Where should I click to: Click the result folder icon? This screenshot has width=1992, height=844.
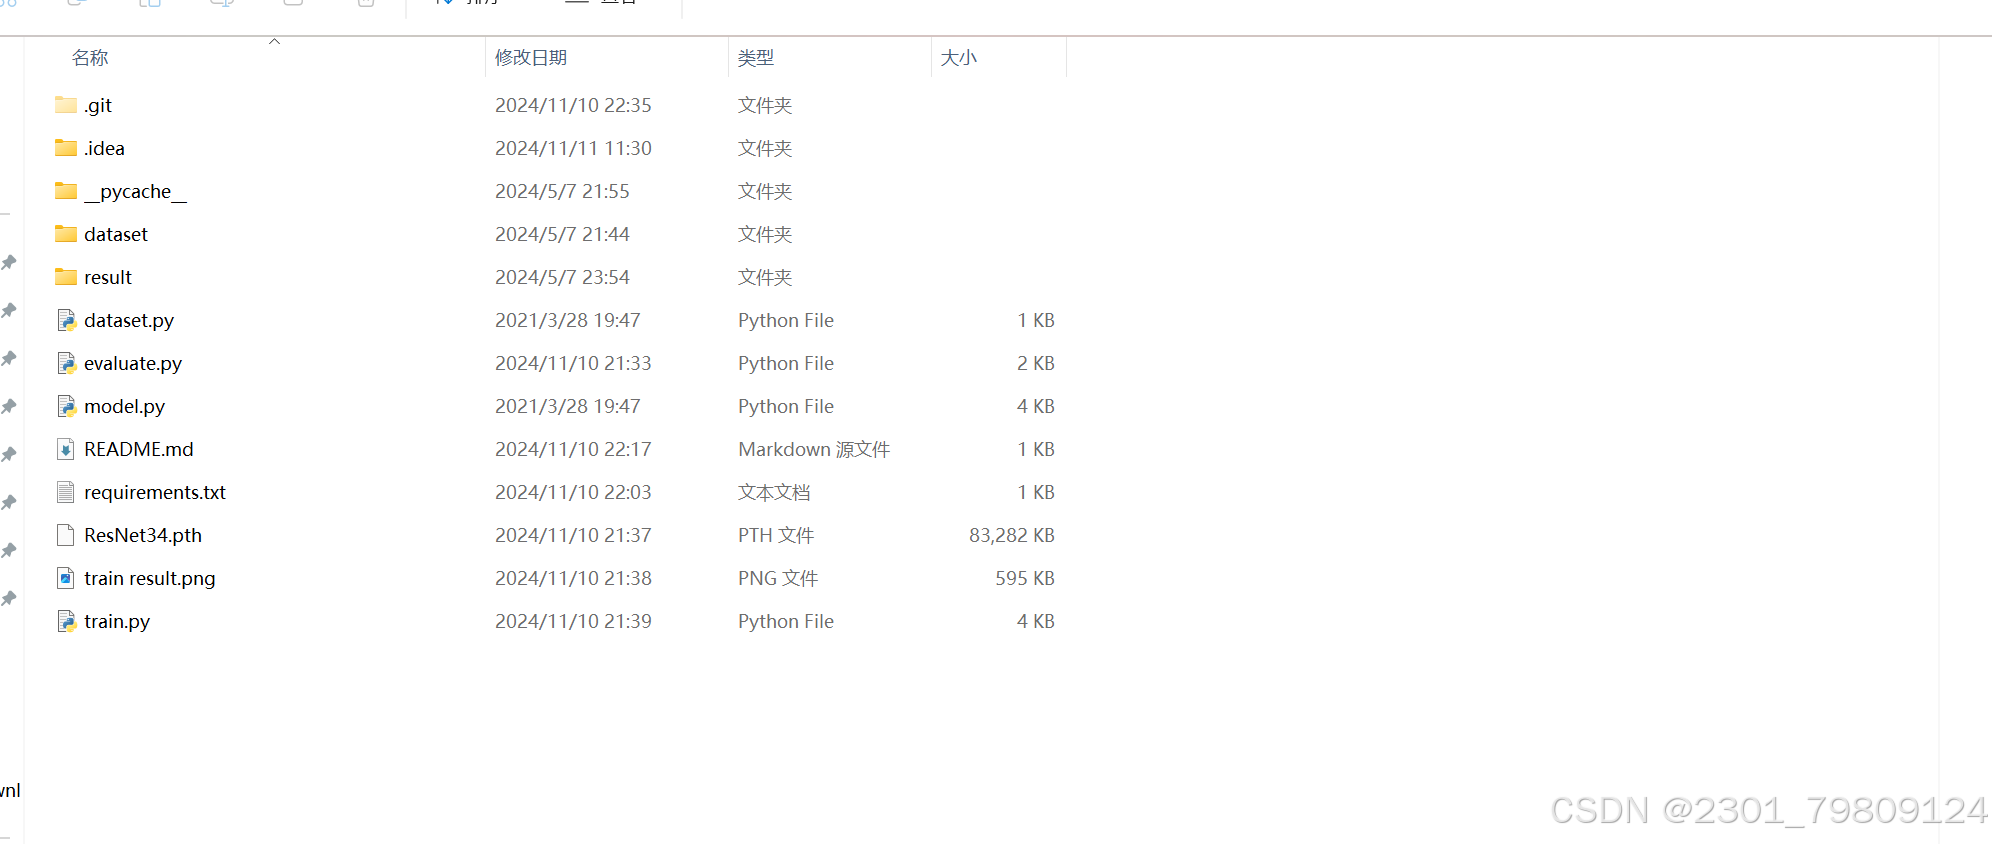coord(66,277)
